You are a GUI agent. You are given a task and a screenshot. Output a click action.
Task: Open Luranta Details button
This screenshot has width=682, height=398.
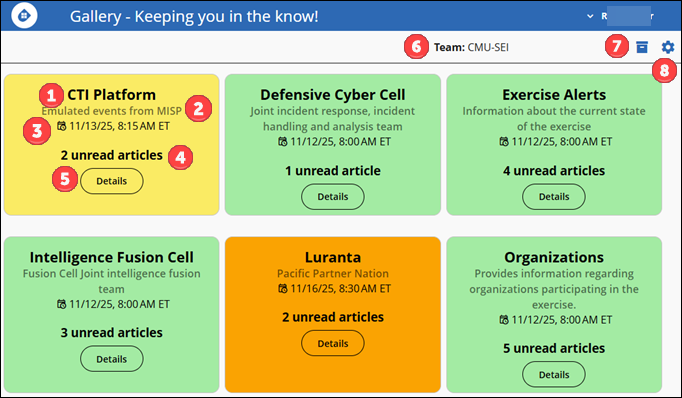[x=333, y=343]
